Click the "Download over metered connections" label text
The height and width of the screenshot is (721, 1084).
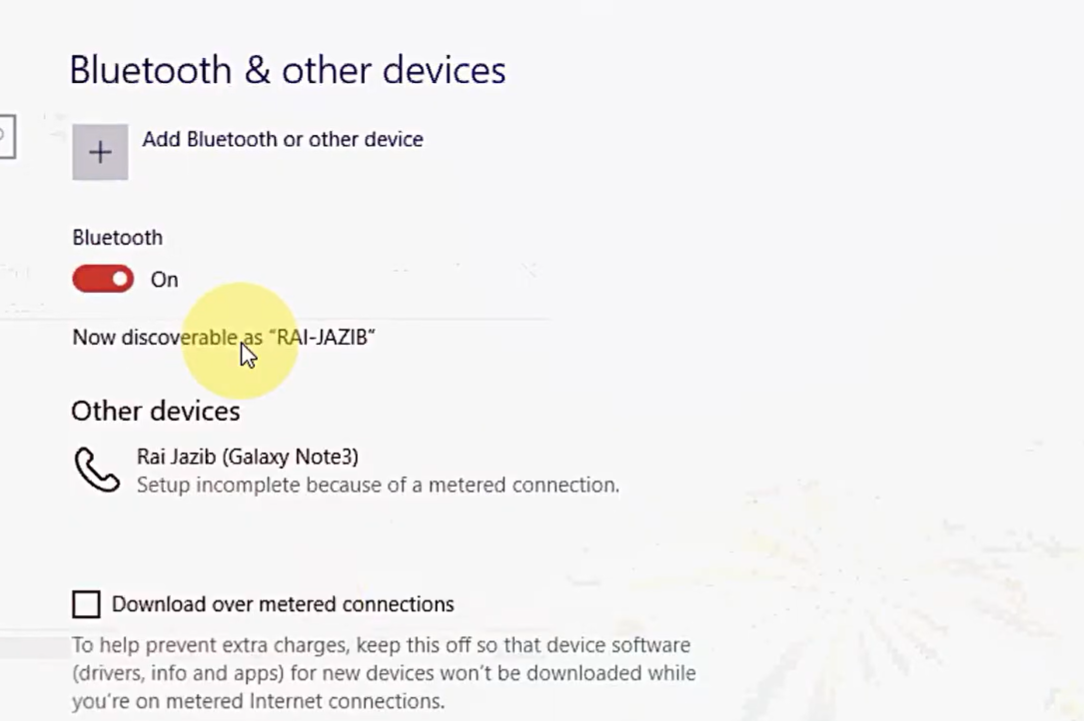tap(282, 604)
